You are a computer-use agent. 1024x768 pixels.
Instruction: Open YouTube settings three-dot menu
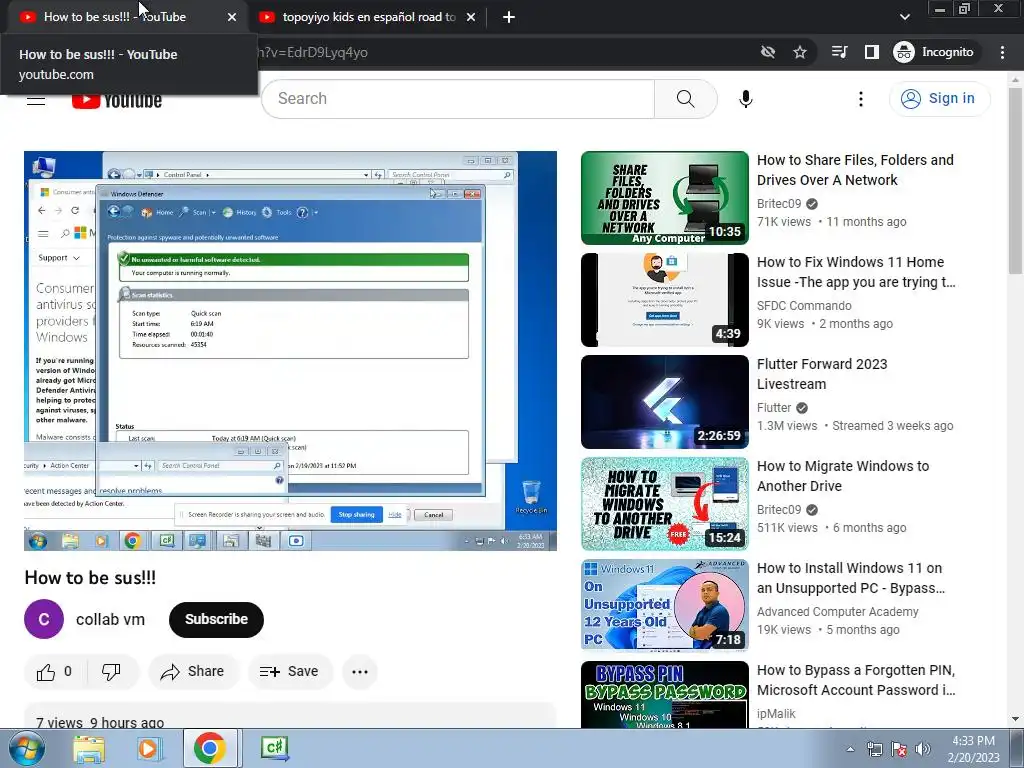point(861,99)
